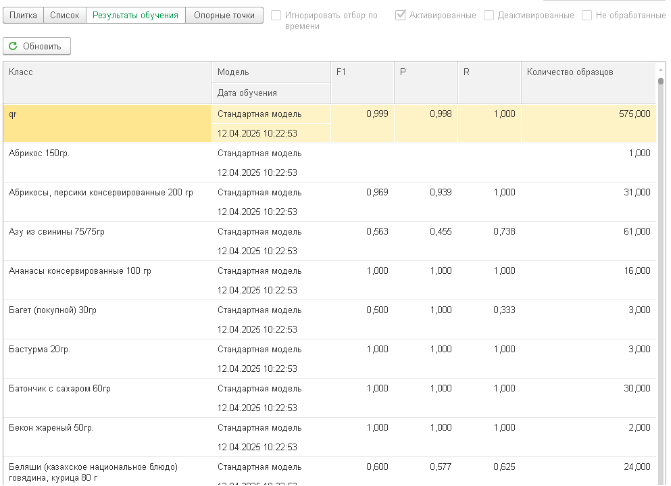Click the Обновить refresh button
Viewport: 671px width, 486px height.
click(x=37, y=46)
